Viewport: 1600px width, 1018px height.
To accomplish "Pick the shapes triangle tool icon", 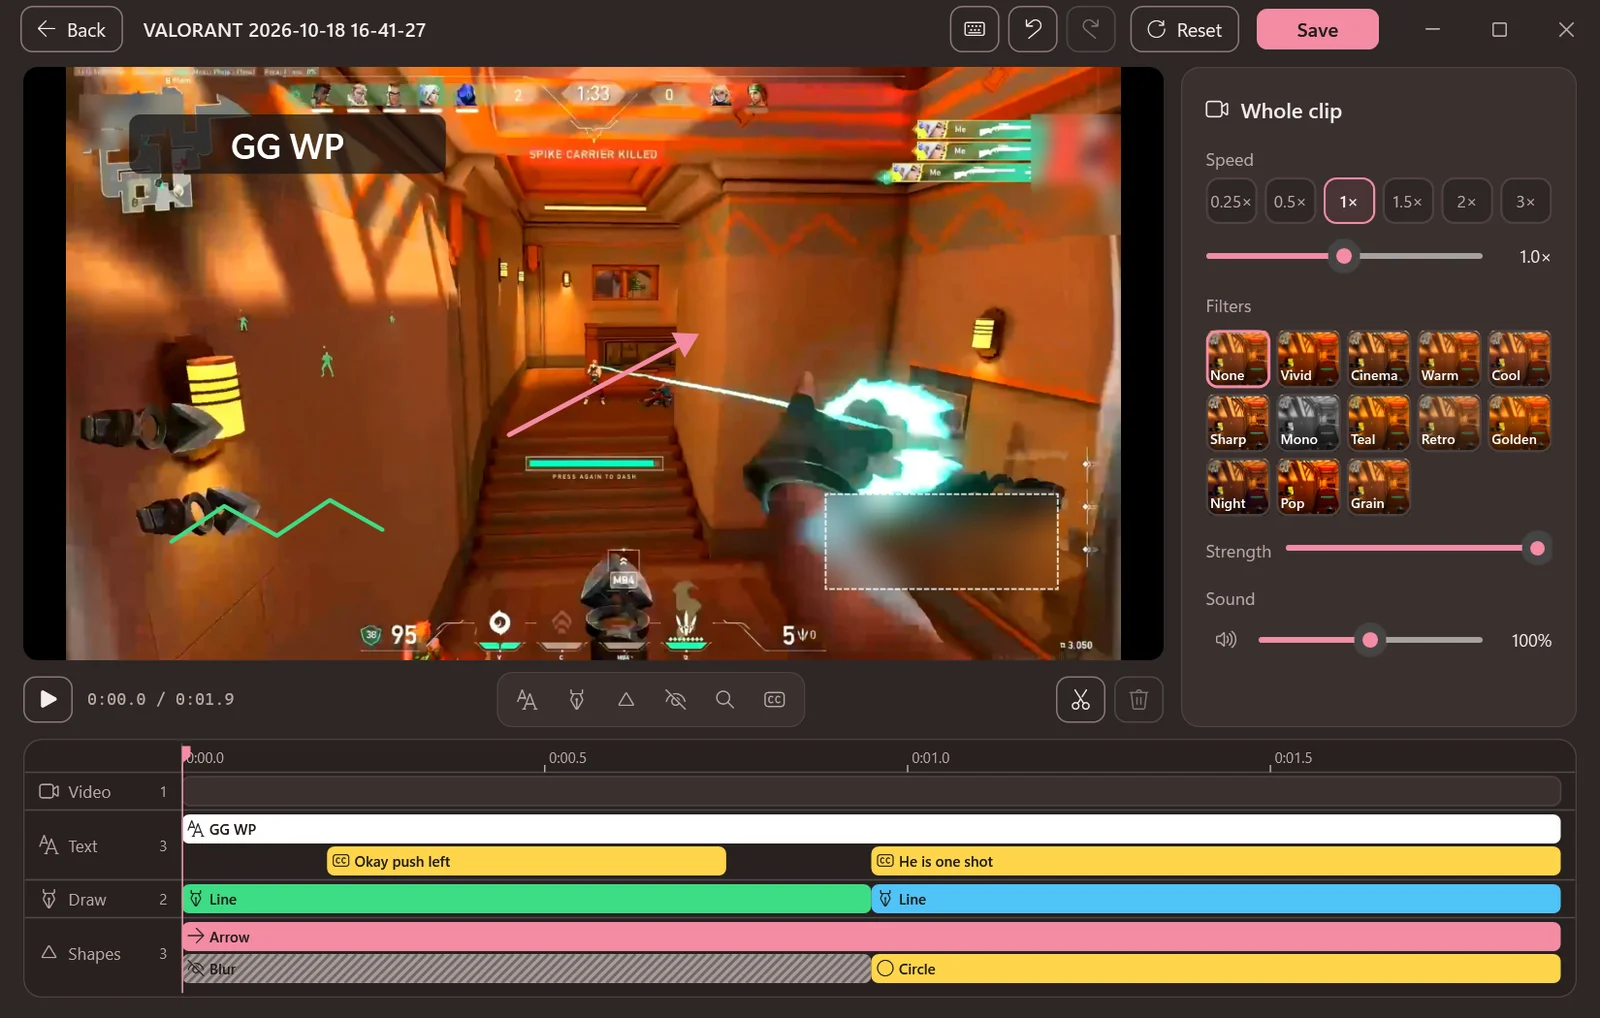I will pyautogui.click(x=626, y=700).
